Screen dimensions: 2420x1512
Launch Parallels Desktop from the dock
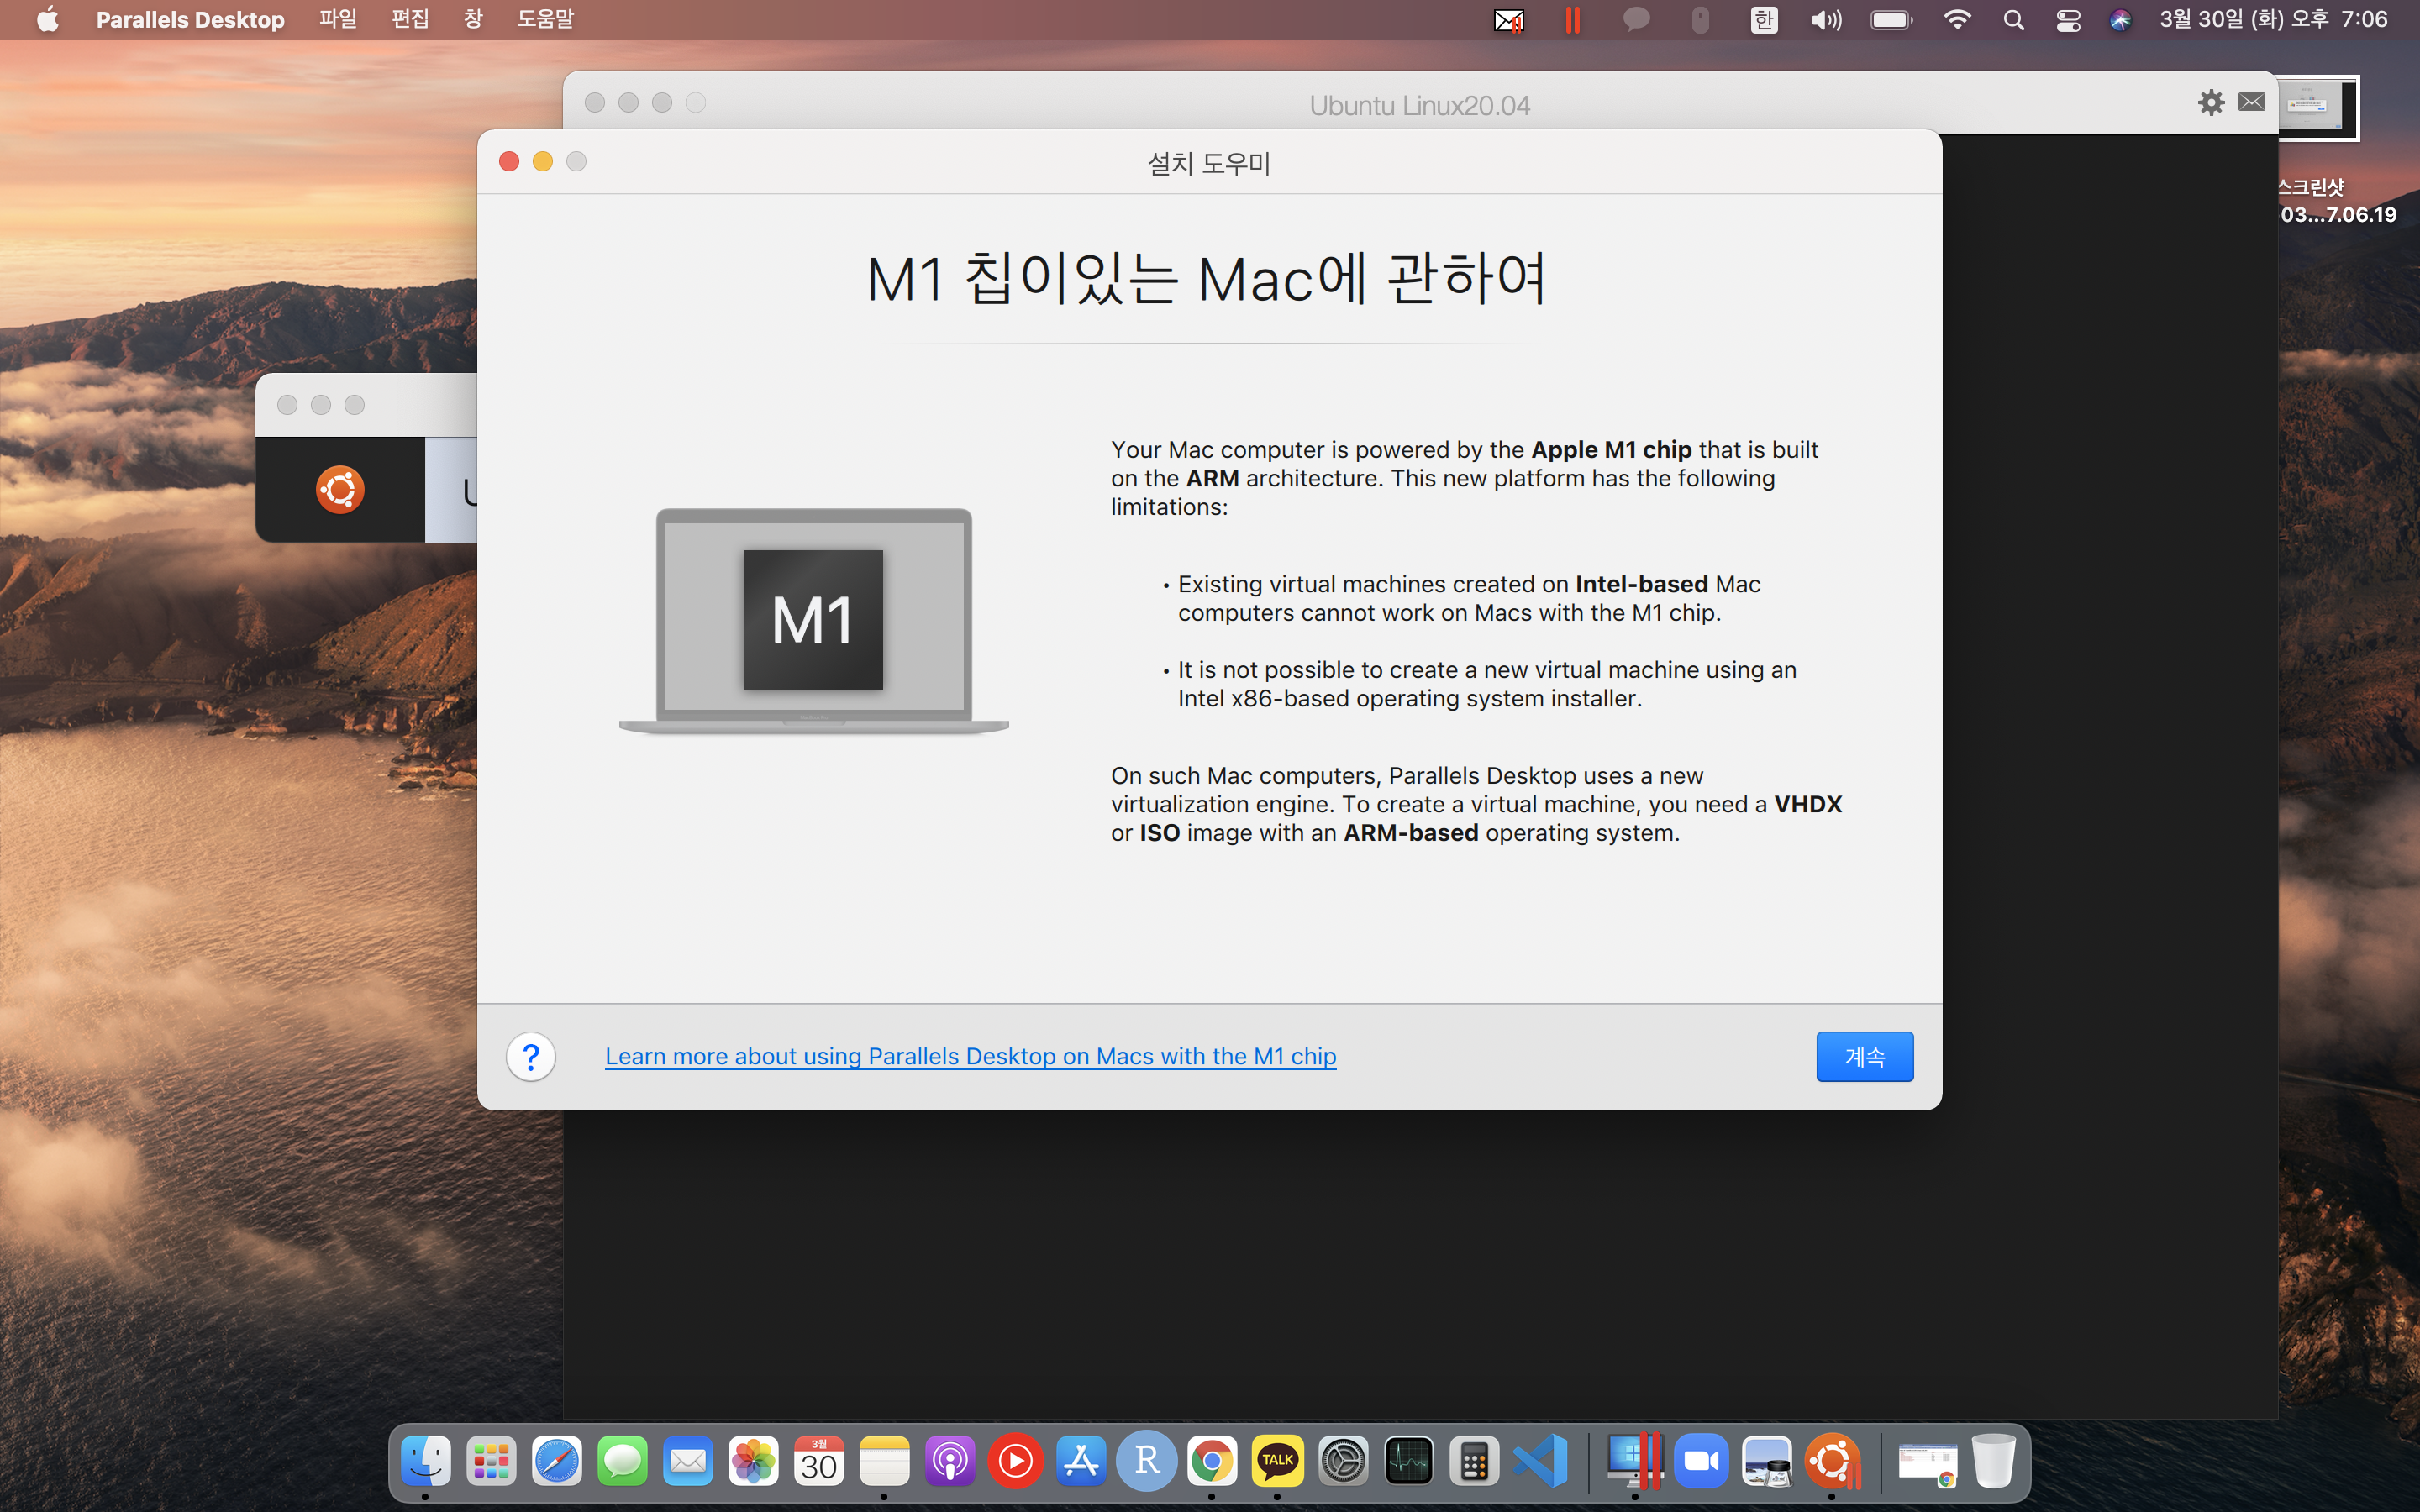[1634, 1462]
